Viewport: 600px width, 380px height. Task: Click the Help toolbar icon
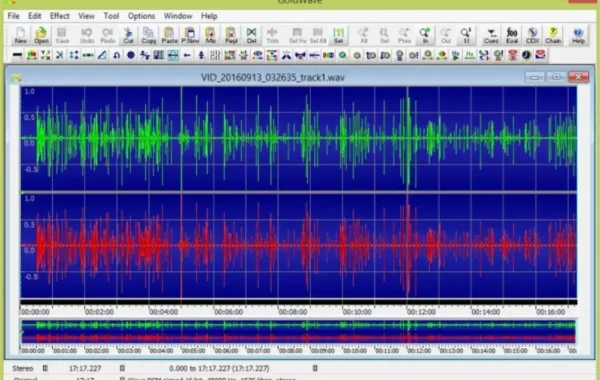578,36
